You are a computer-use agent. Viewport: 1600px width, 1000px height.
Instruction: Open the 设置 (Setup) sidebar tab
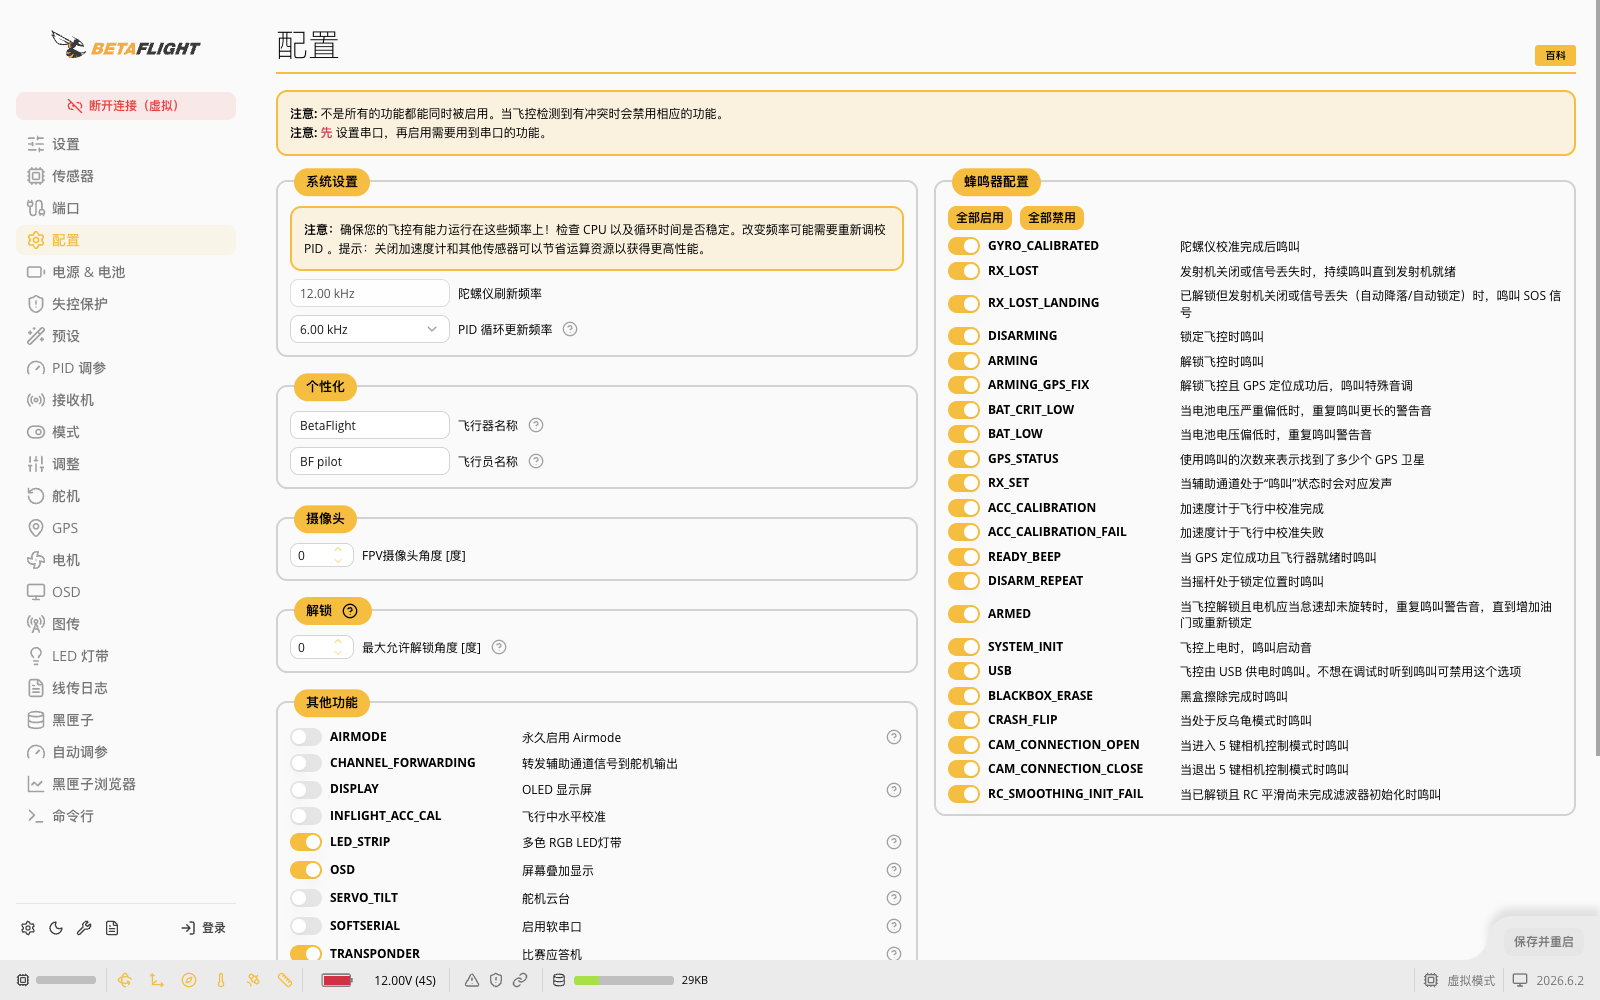coord(126,144)
